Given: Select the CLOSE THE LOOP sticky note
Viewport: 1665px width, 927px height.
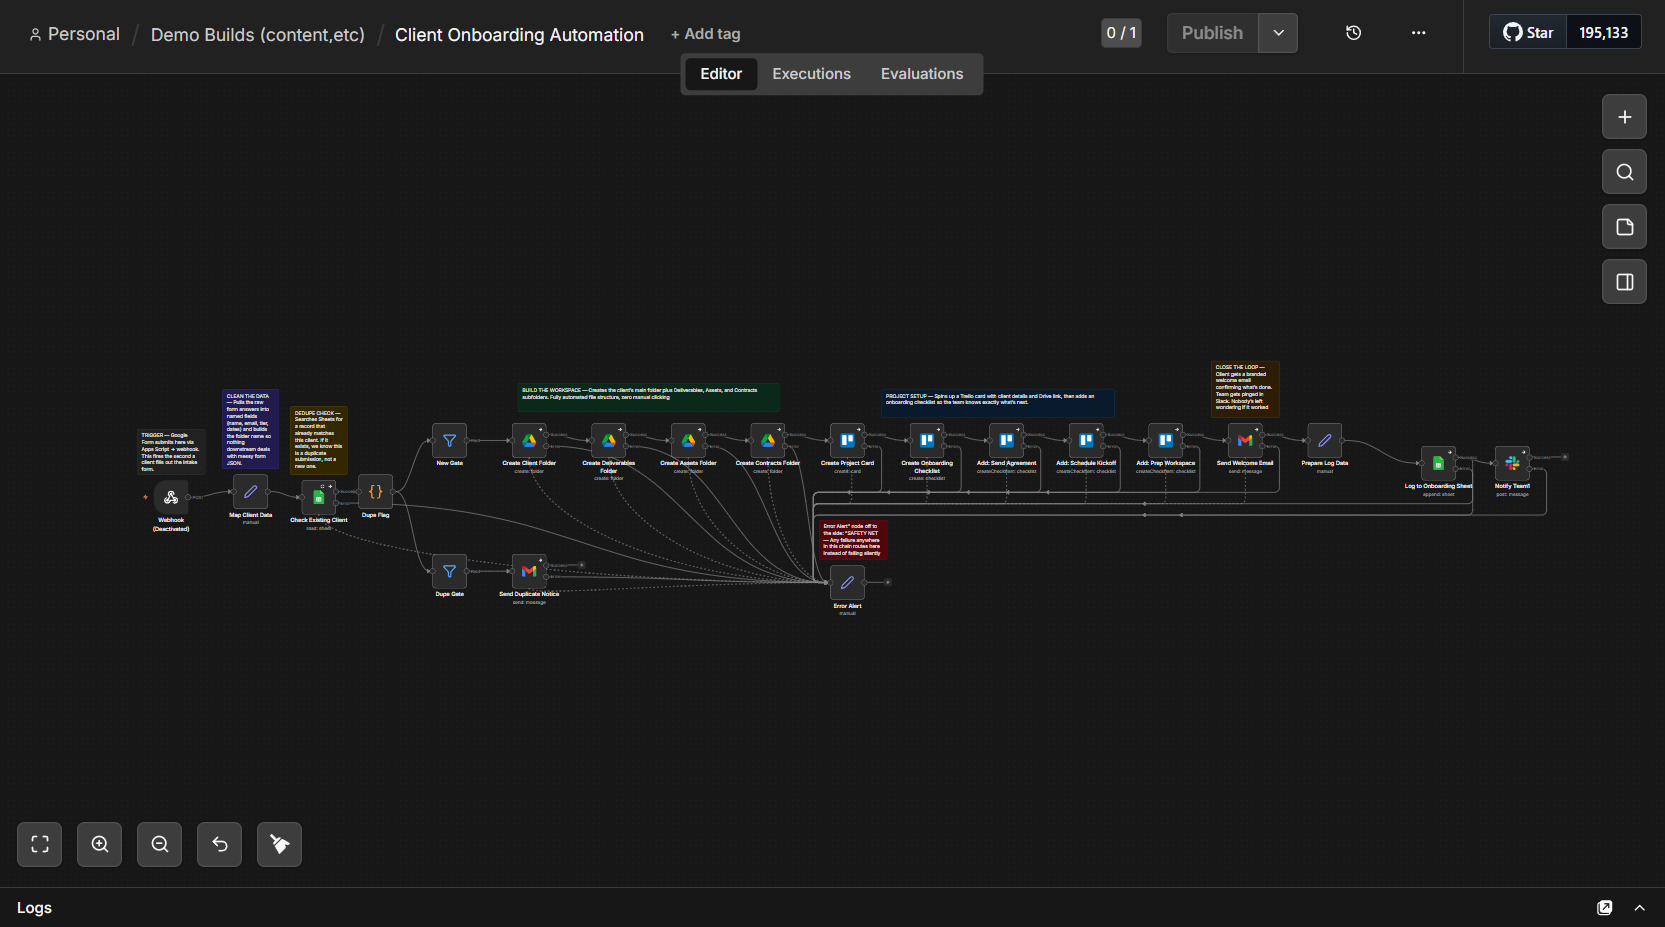Looking at the screenshot, I should (x=1245, y=389).
